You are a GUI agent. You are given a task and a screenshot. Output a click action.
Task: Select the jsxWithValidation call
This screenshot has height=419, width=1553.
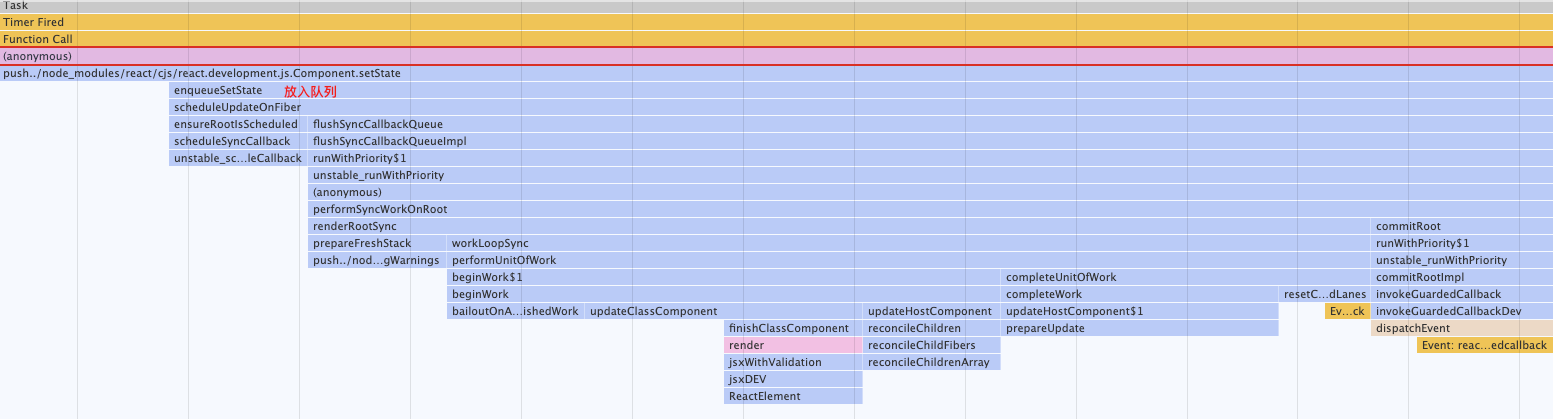point(776,362)
